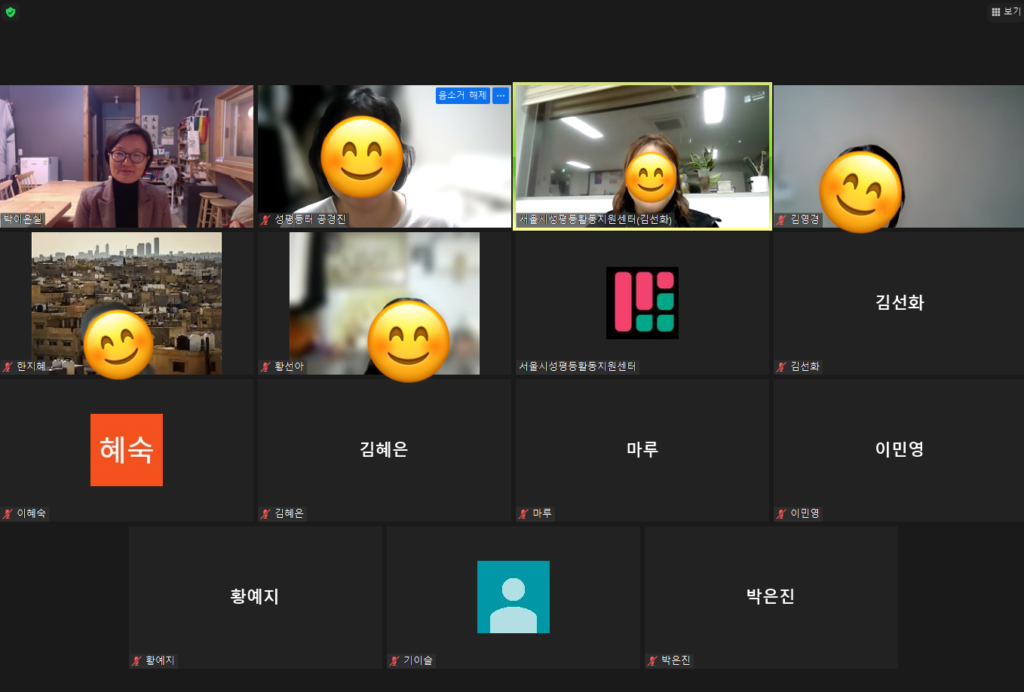
Task: Click muted mic icon beside 박은진 label
Action: point(653,661)
